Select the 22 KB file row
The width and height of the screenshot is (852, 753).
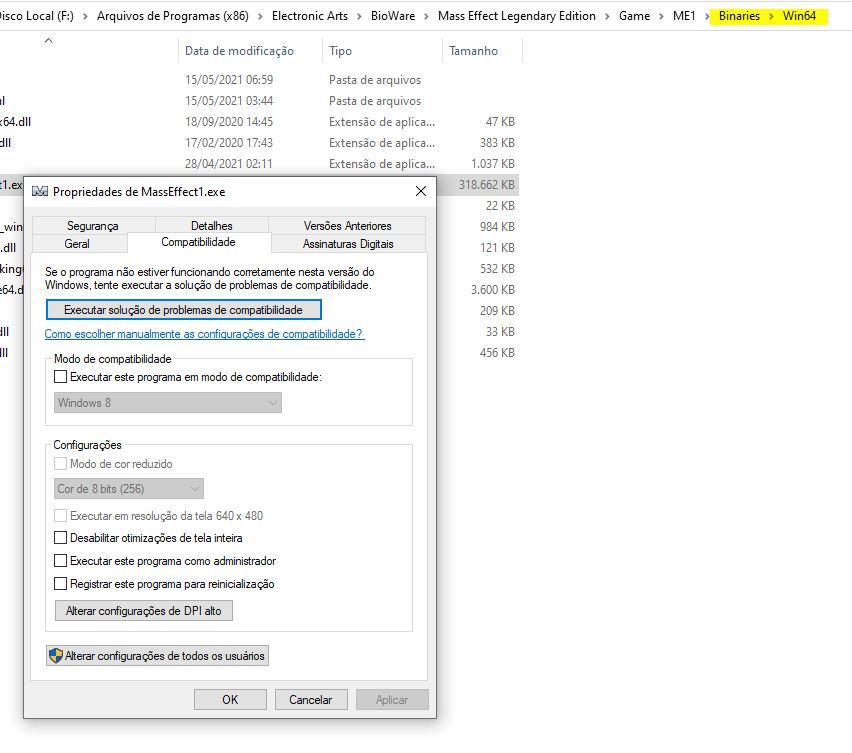point(478,206)
